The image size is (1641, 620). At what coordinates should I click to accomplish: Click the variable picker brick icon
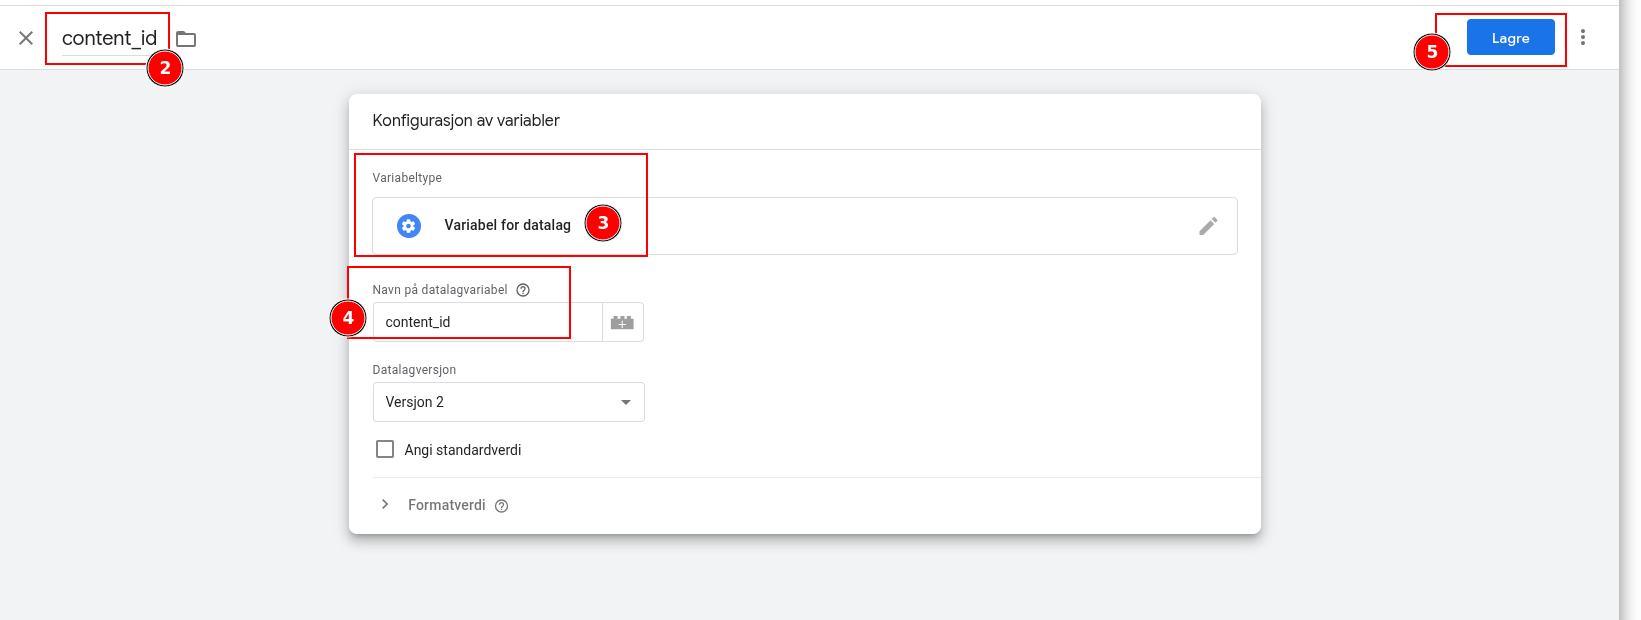(x=622, y=322)
